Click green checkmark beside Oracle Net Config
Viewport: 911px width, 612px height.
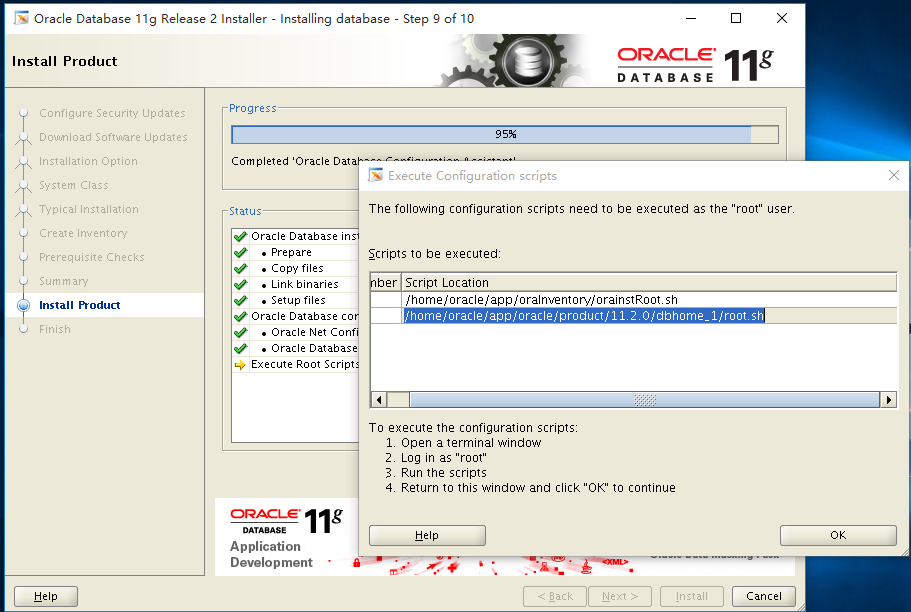241,332
